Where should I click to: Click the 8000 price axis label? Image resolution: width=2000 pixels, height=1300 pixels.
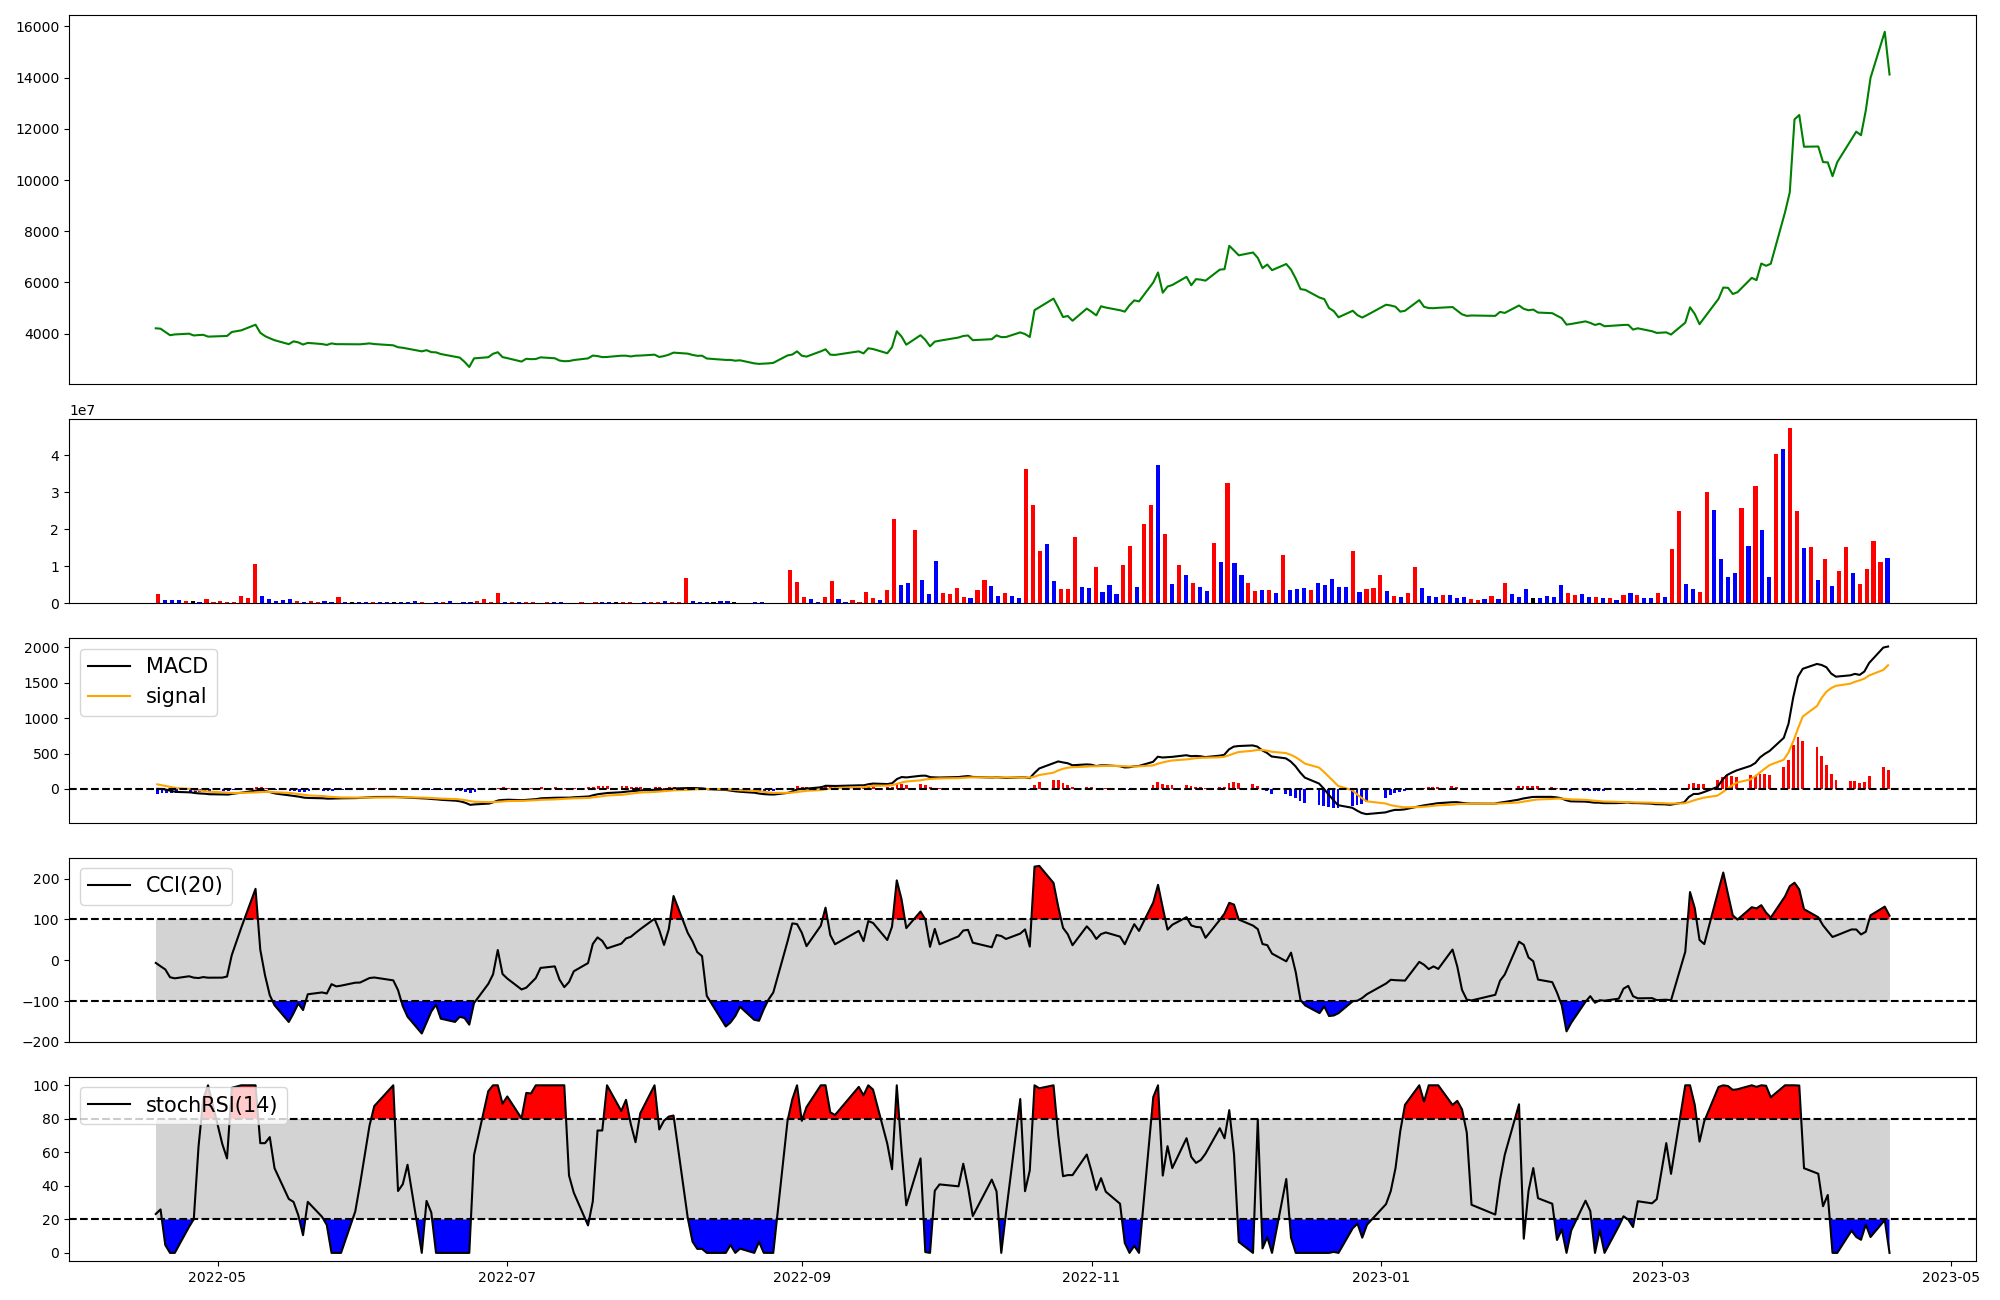click(x=42, y=232)
